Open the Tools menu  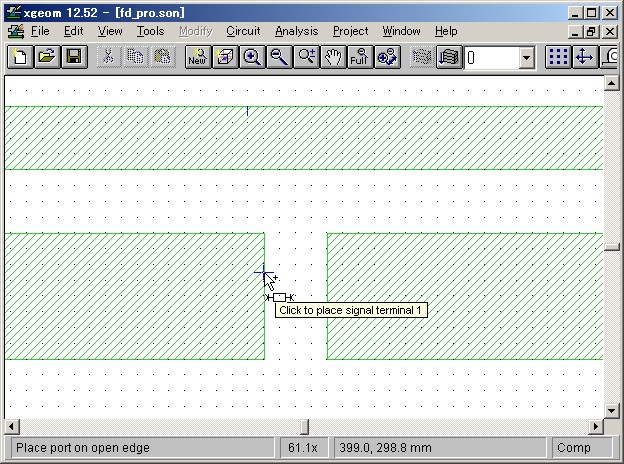coord(150,31)
